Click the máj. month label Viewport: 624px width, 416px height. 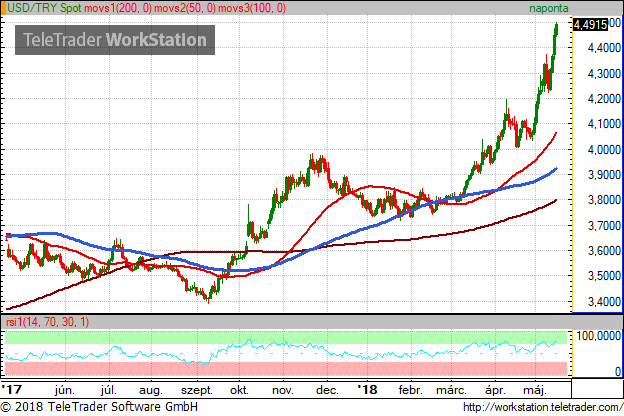point(534,391)
